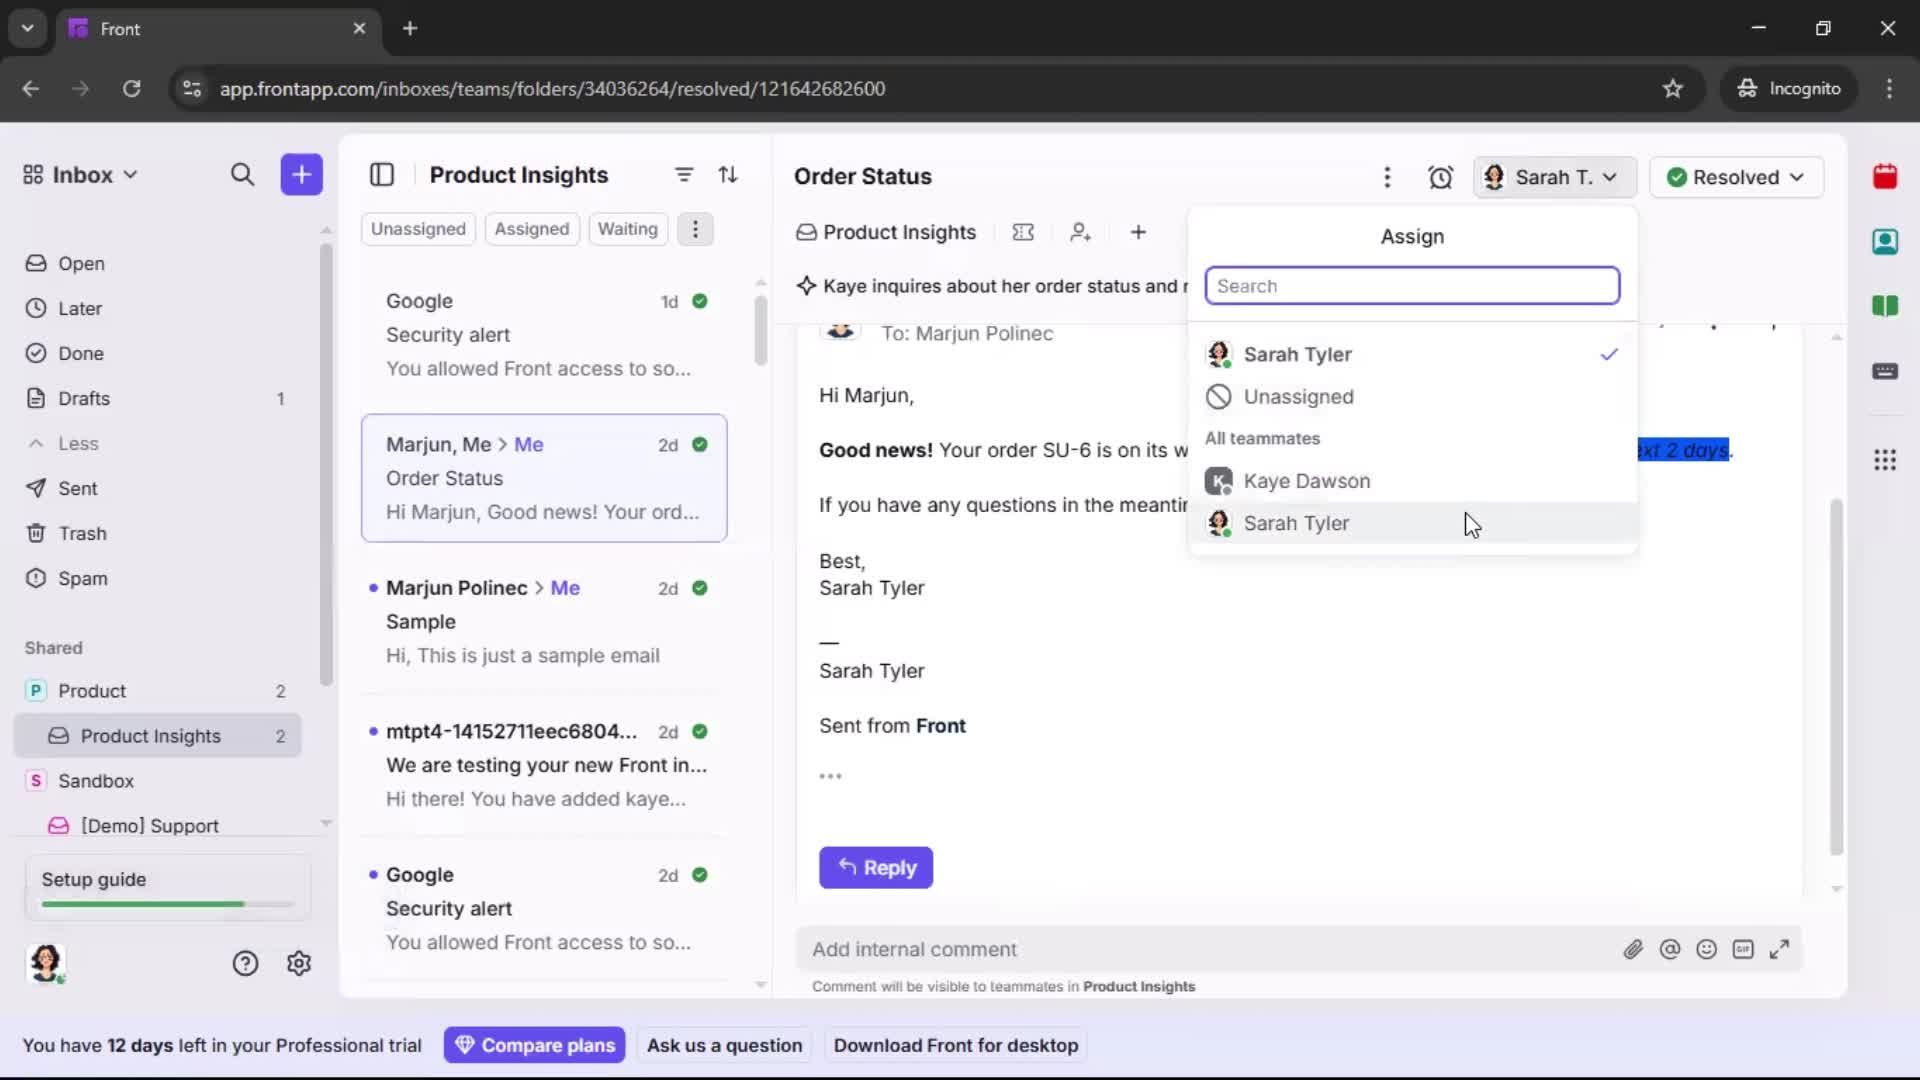This screenshot has width=1920, height=1080.
Task: Click the Reply button
Action: point(876,868)
